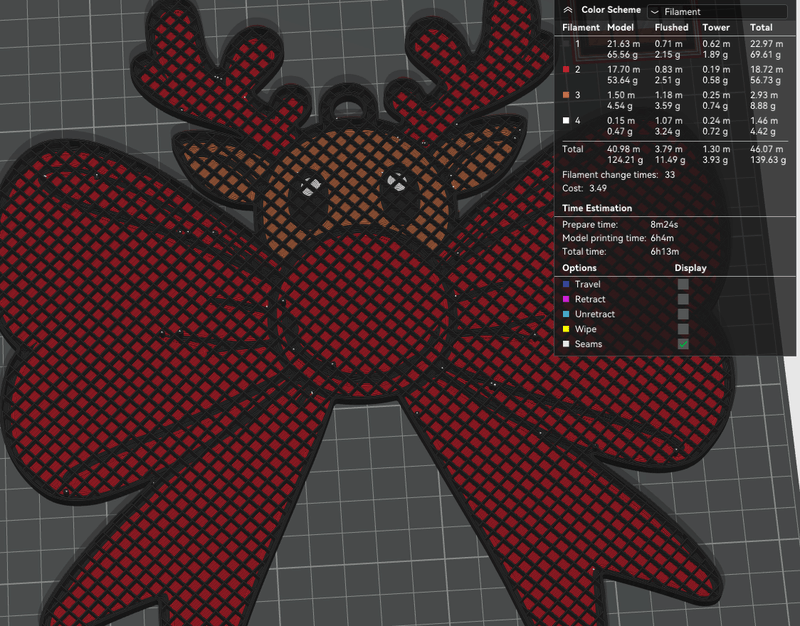The image size is (800, 626).
Task: Click the Travel option label
Action: tap(587, 284)
